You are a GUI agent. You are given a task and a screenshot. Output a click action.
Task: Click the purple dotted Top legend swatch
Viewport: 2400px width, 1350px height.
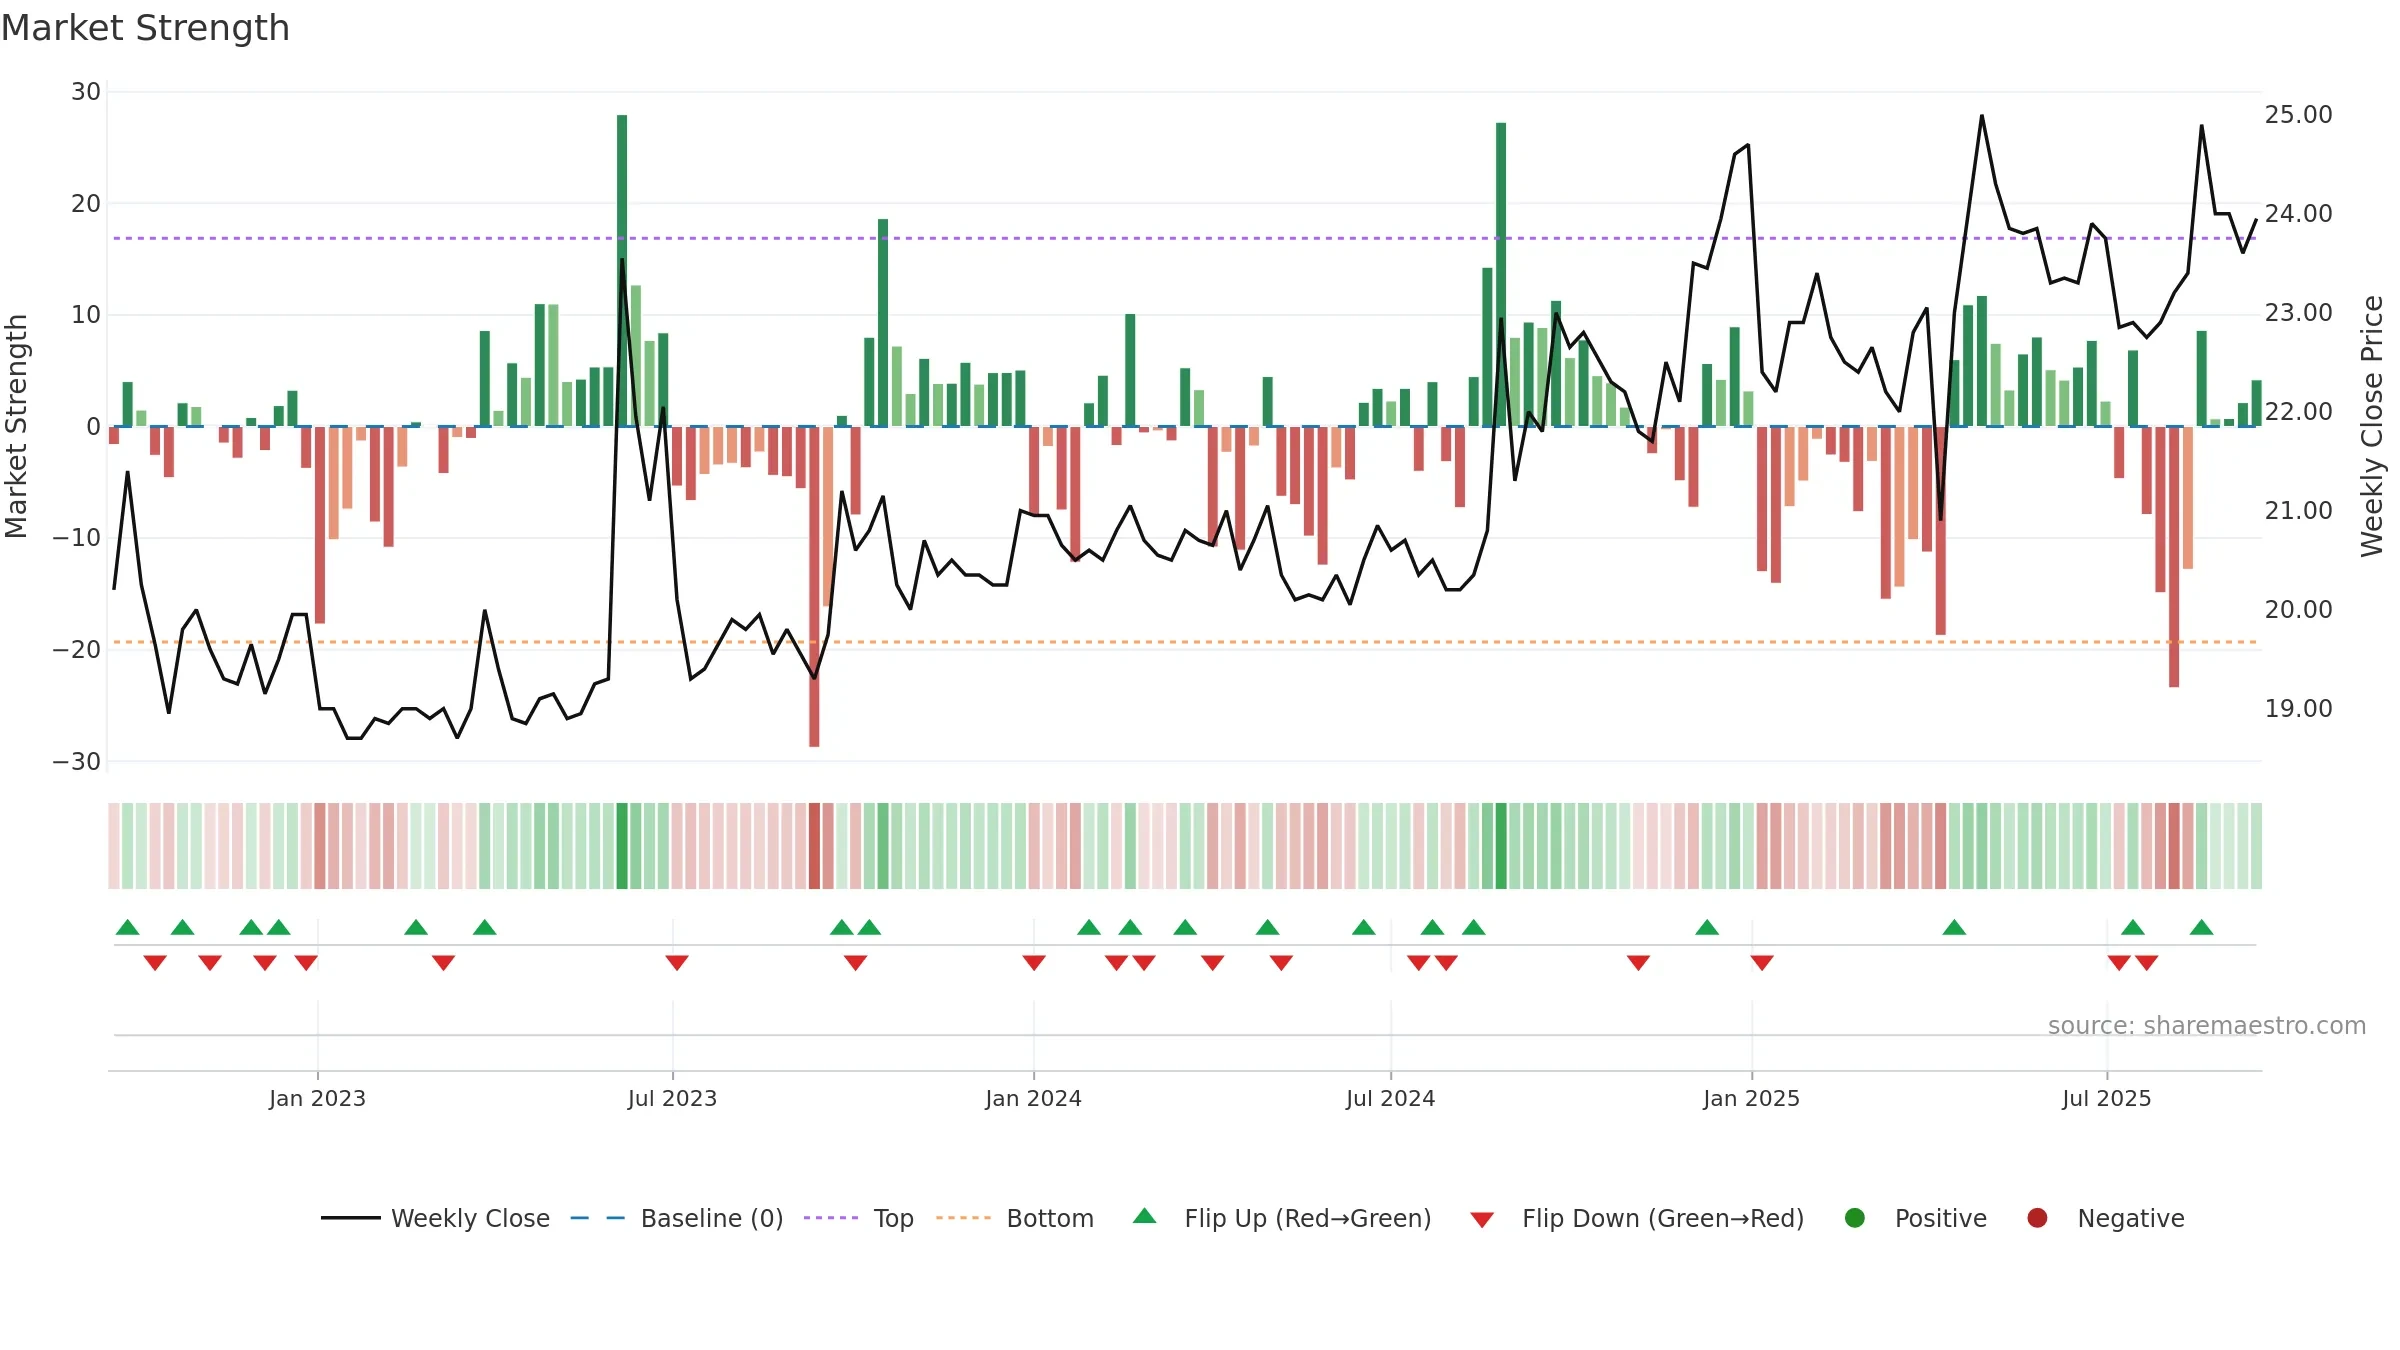tap(831, 1218)
